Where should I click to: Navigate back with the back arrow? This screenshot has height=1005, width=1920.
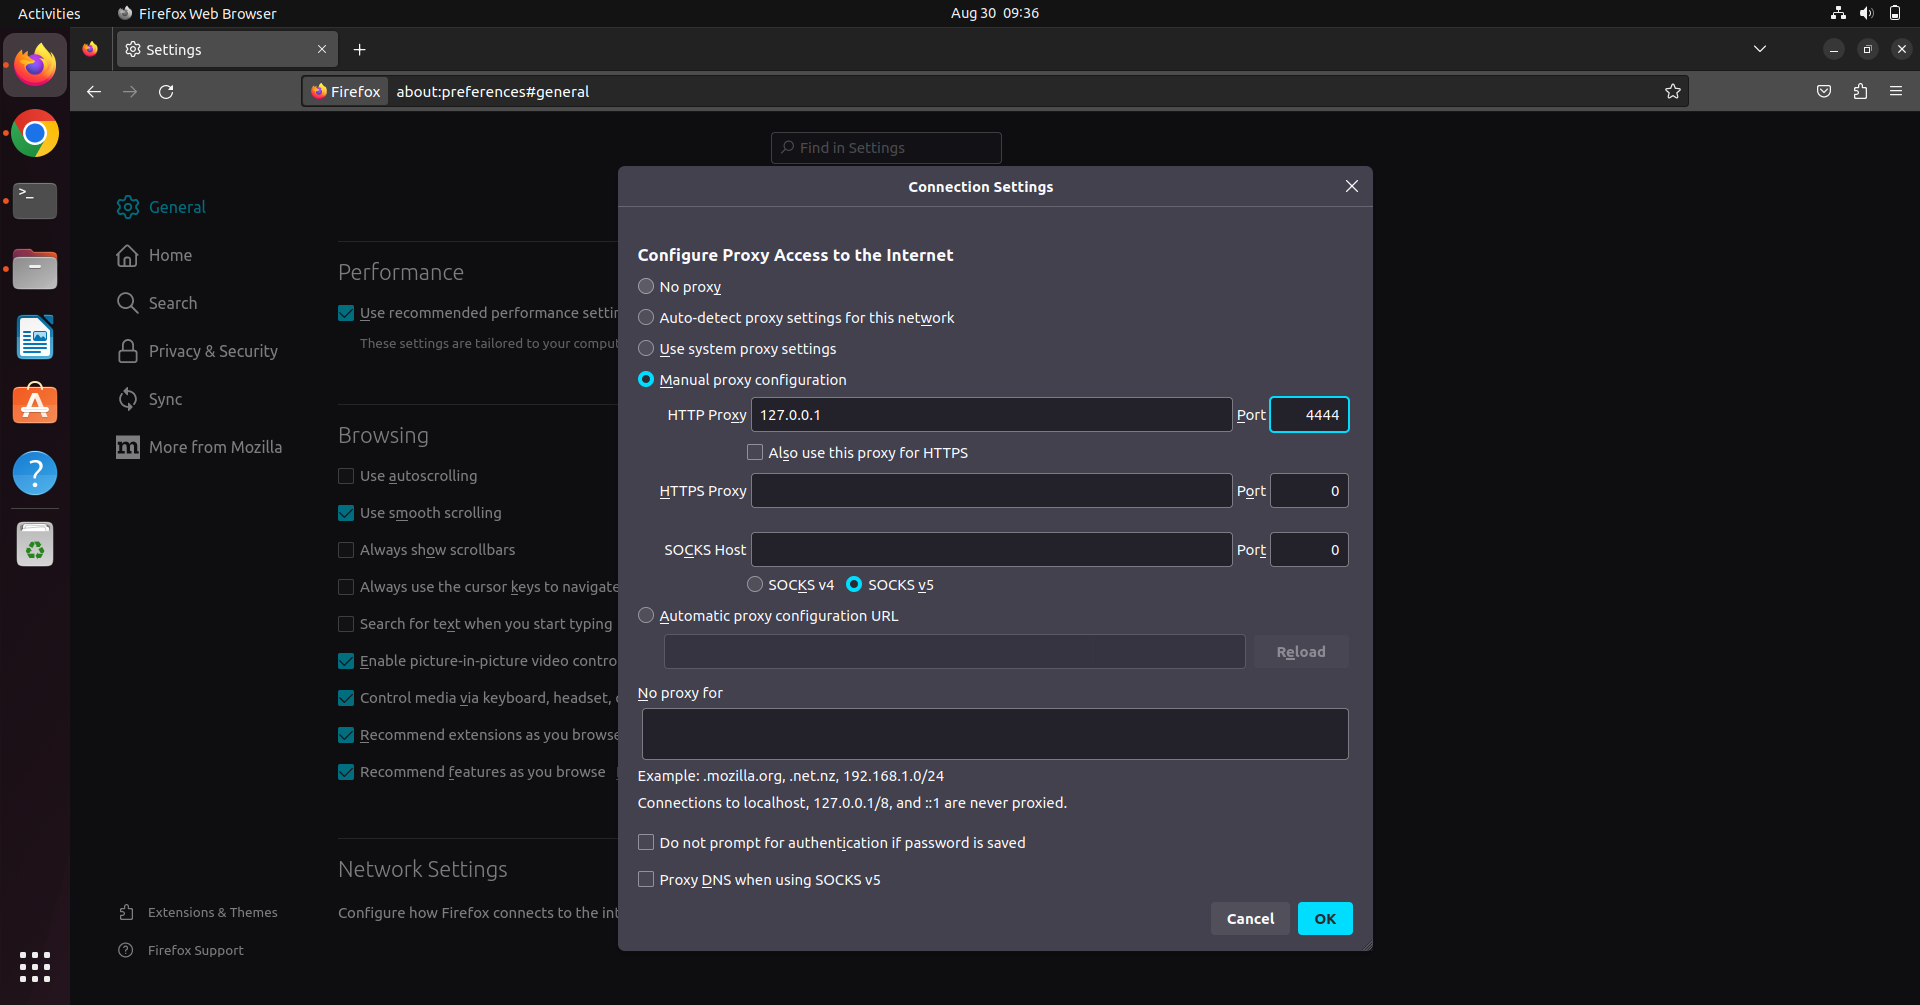pyautogui.click(x=93, y=91)
